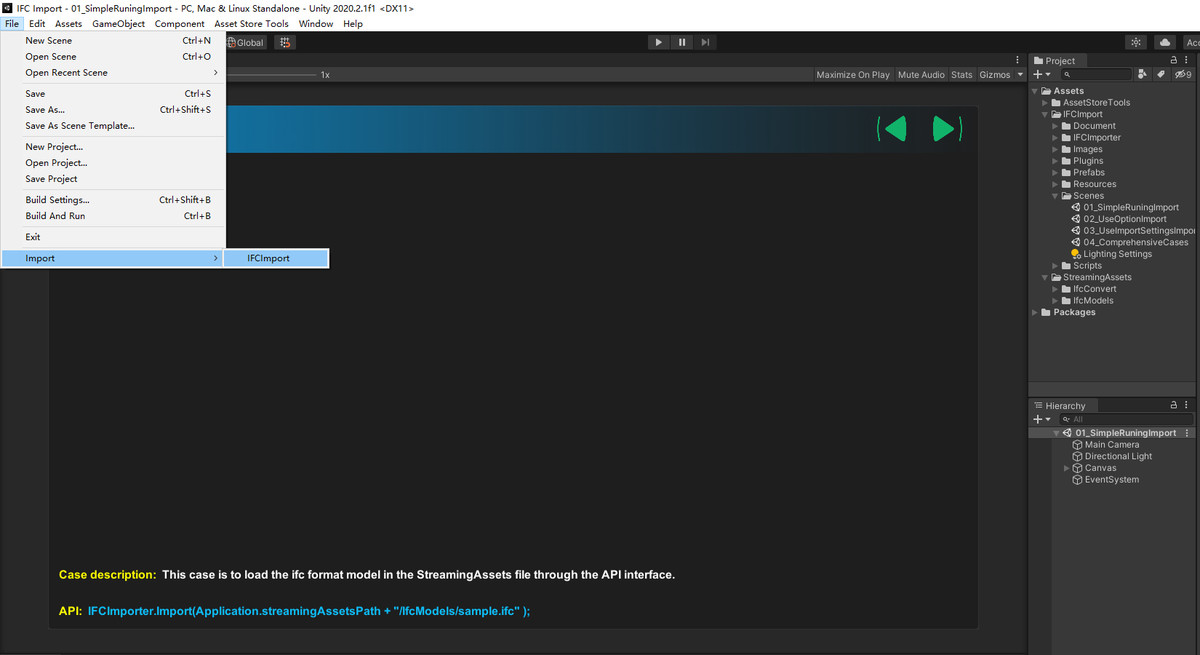Viewport: 1200px width, 655px height.
Task: Click the Search by Type icon in Project
Action: point(1143,74)
